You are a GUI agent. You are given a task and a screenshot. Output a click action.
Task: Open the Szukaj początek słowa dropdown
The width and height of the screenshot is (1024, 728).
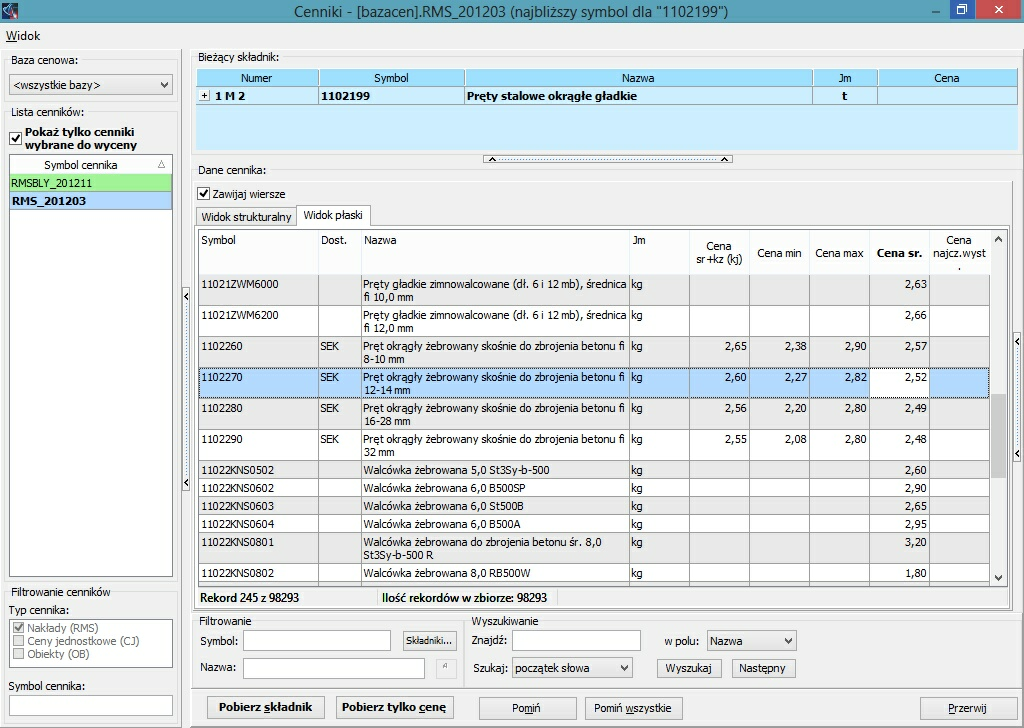point(572,668)
